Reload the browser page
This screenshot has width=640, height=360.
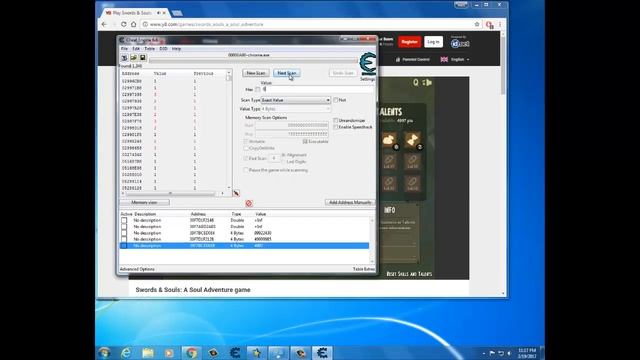[124, 24]
